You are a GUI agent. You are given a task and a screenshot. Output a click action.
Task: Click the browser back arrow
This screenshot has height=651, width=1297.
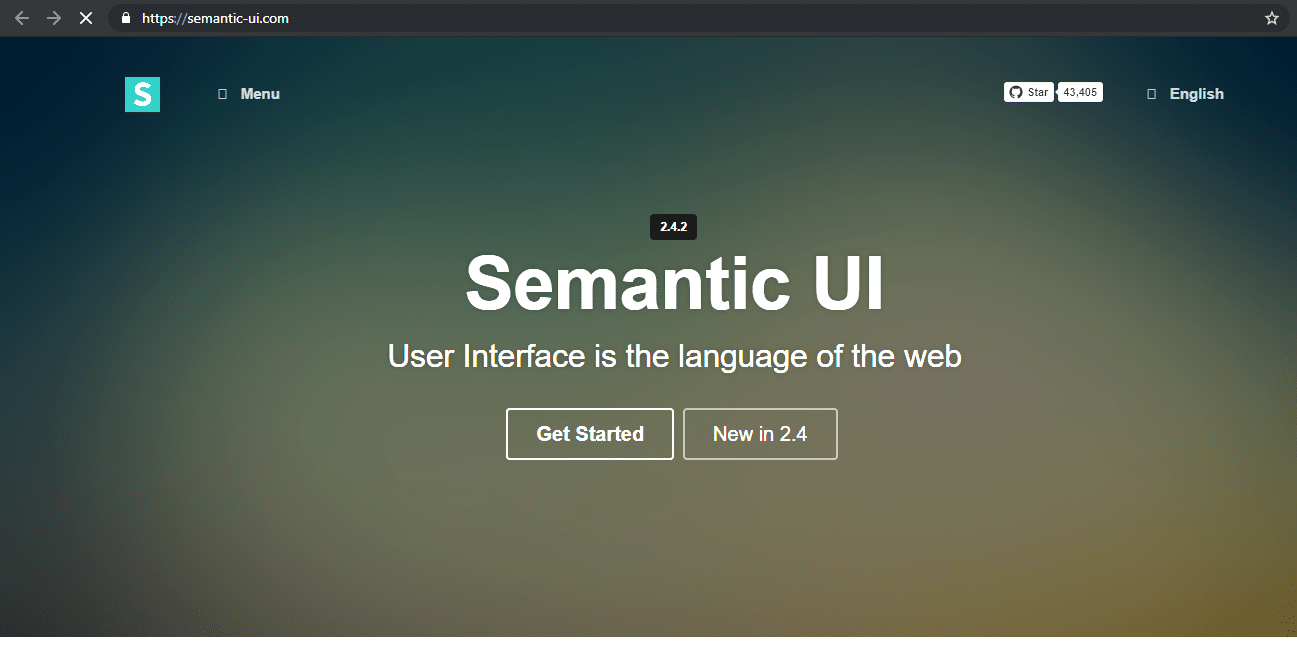[22, 18]
